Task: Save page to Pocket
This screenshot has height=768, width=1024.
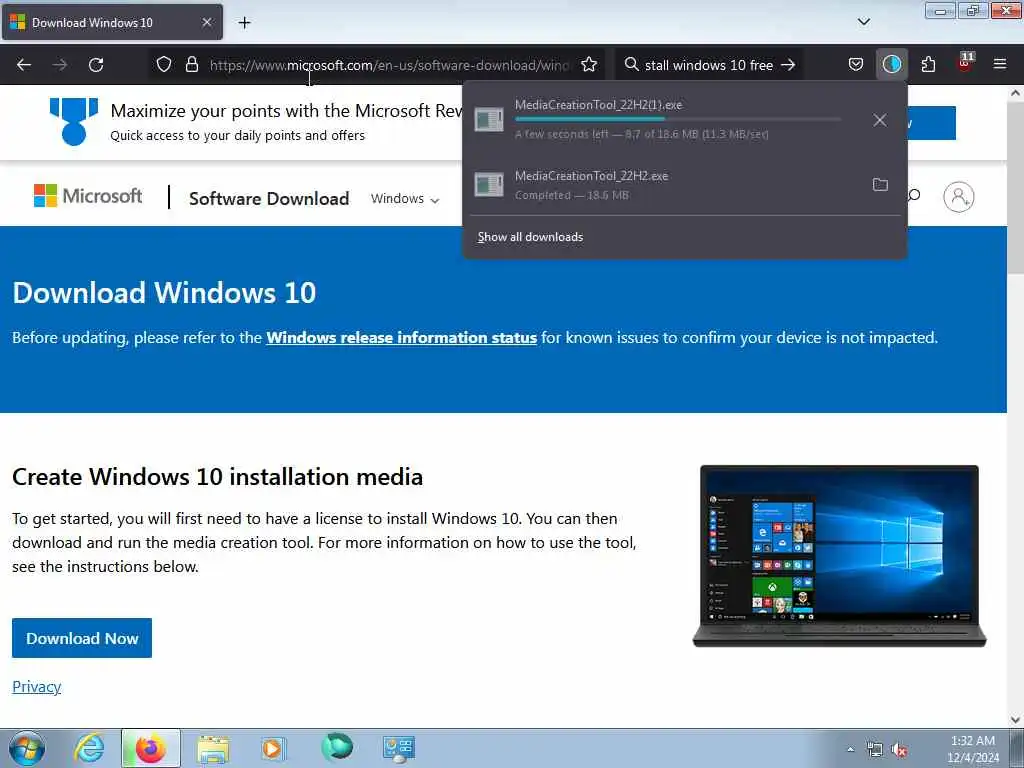Action: [x=856, y=65]
